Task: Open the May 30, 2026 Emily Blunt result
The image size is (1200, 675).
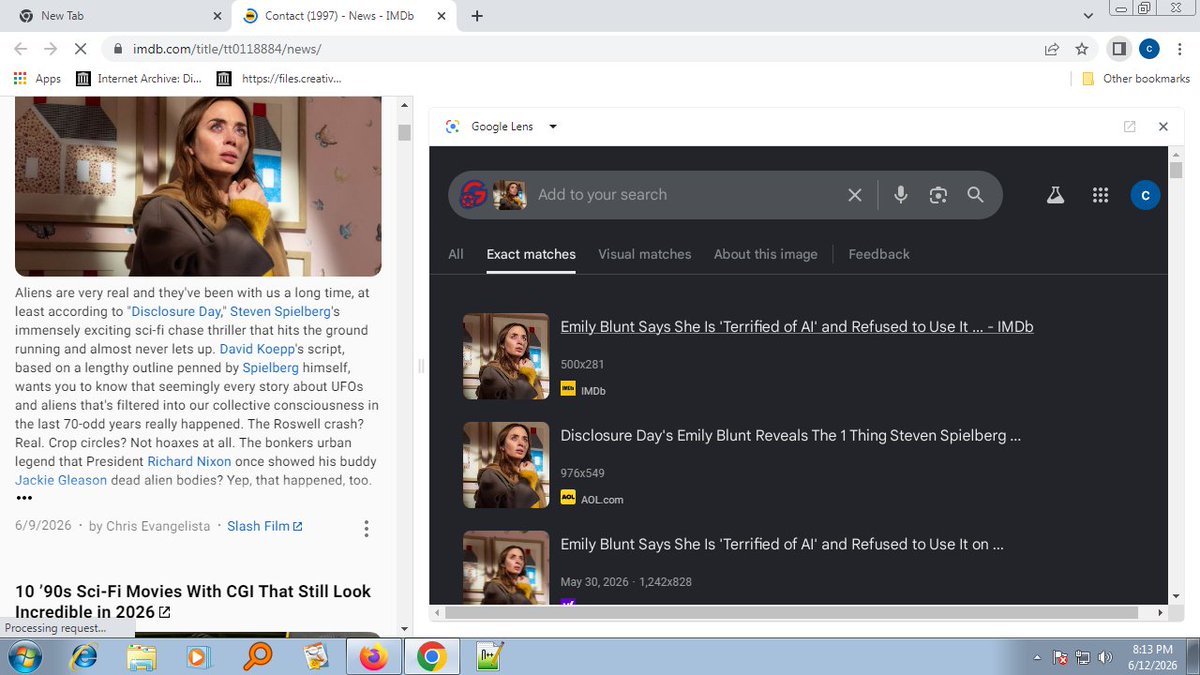Action: (x=782, y=544)
